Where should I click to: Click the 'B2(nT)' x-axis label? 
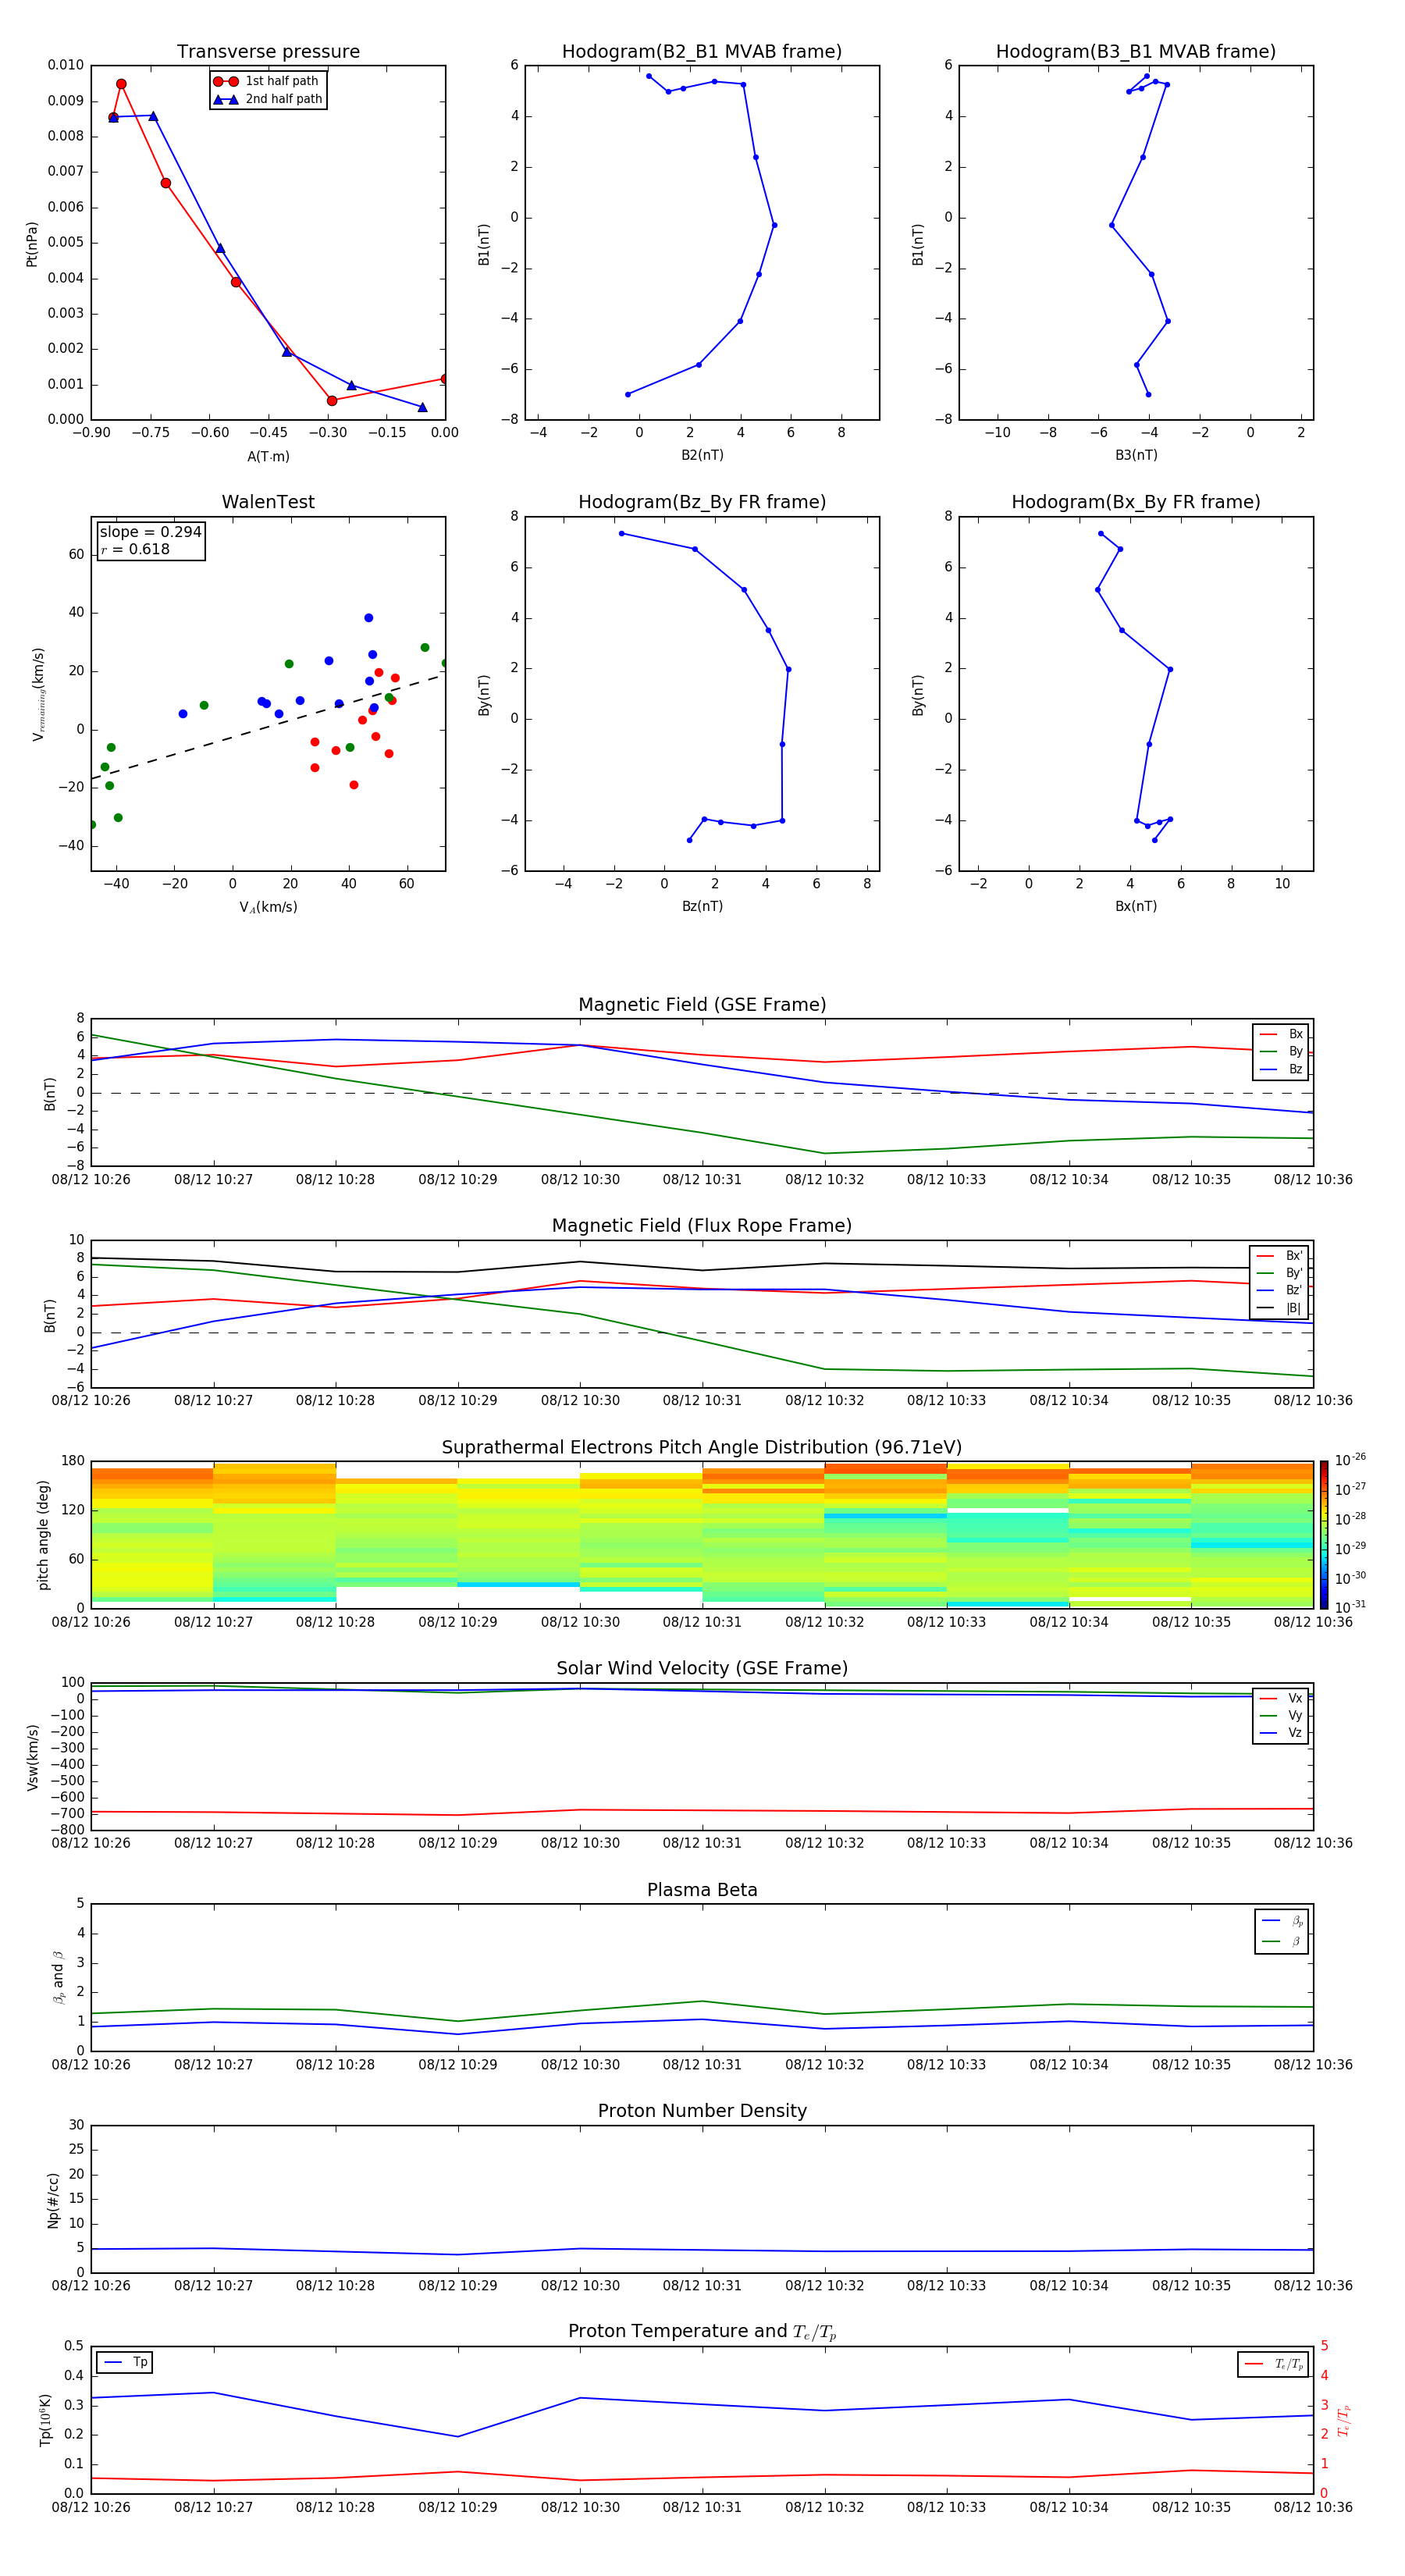tap(702, 455)
